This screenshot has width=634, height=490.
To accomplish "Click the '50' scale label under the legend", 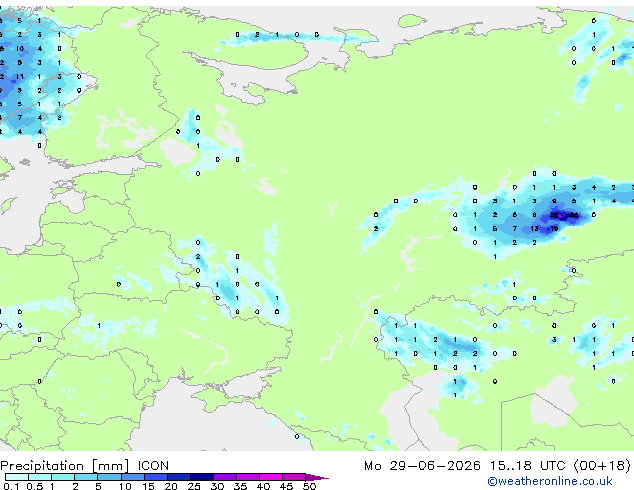I will tap(309, 486).
